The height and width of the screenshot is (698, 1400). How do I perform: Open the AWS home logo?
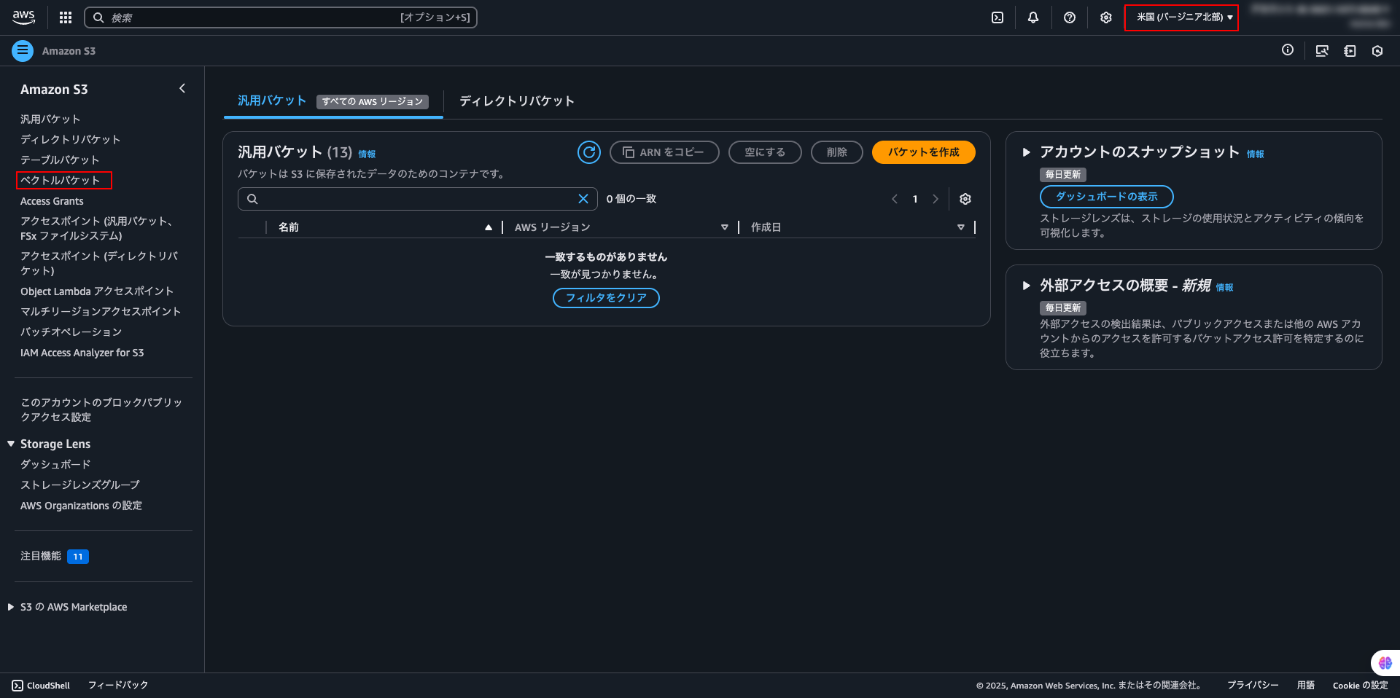(24, 17)
